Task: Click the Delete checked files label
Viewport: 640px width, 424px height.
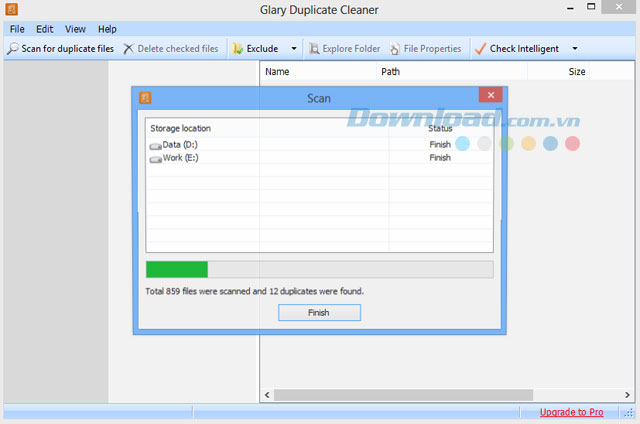Action: (x=178, y=49)
